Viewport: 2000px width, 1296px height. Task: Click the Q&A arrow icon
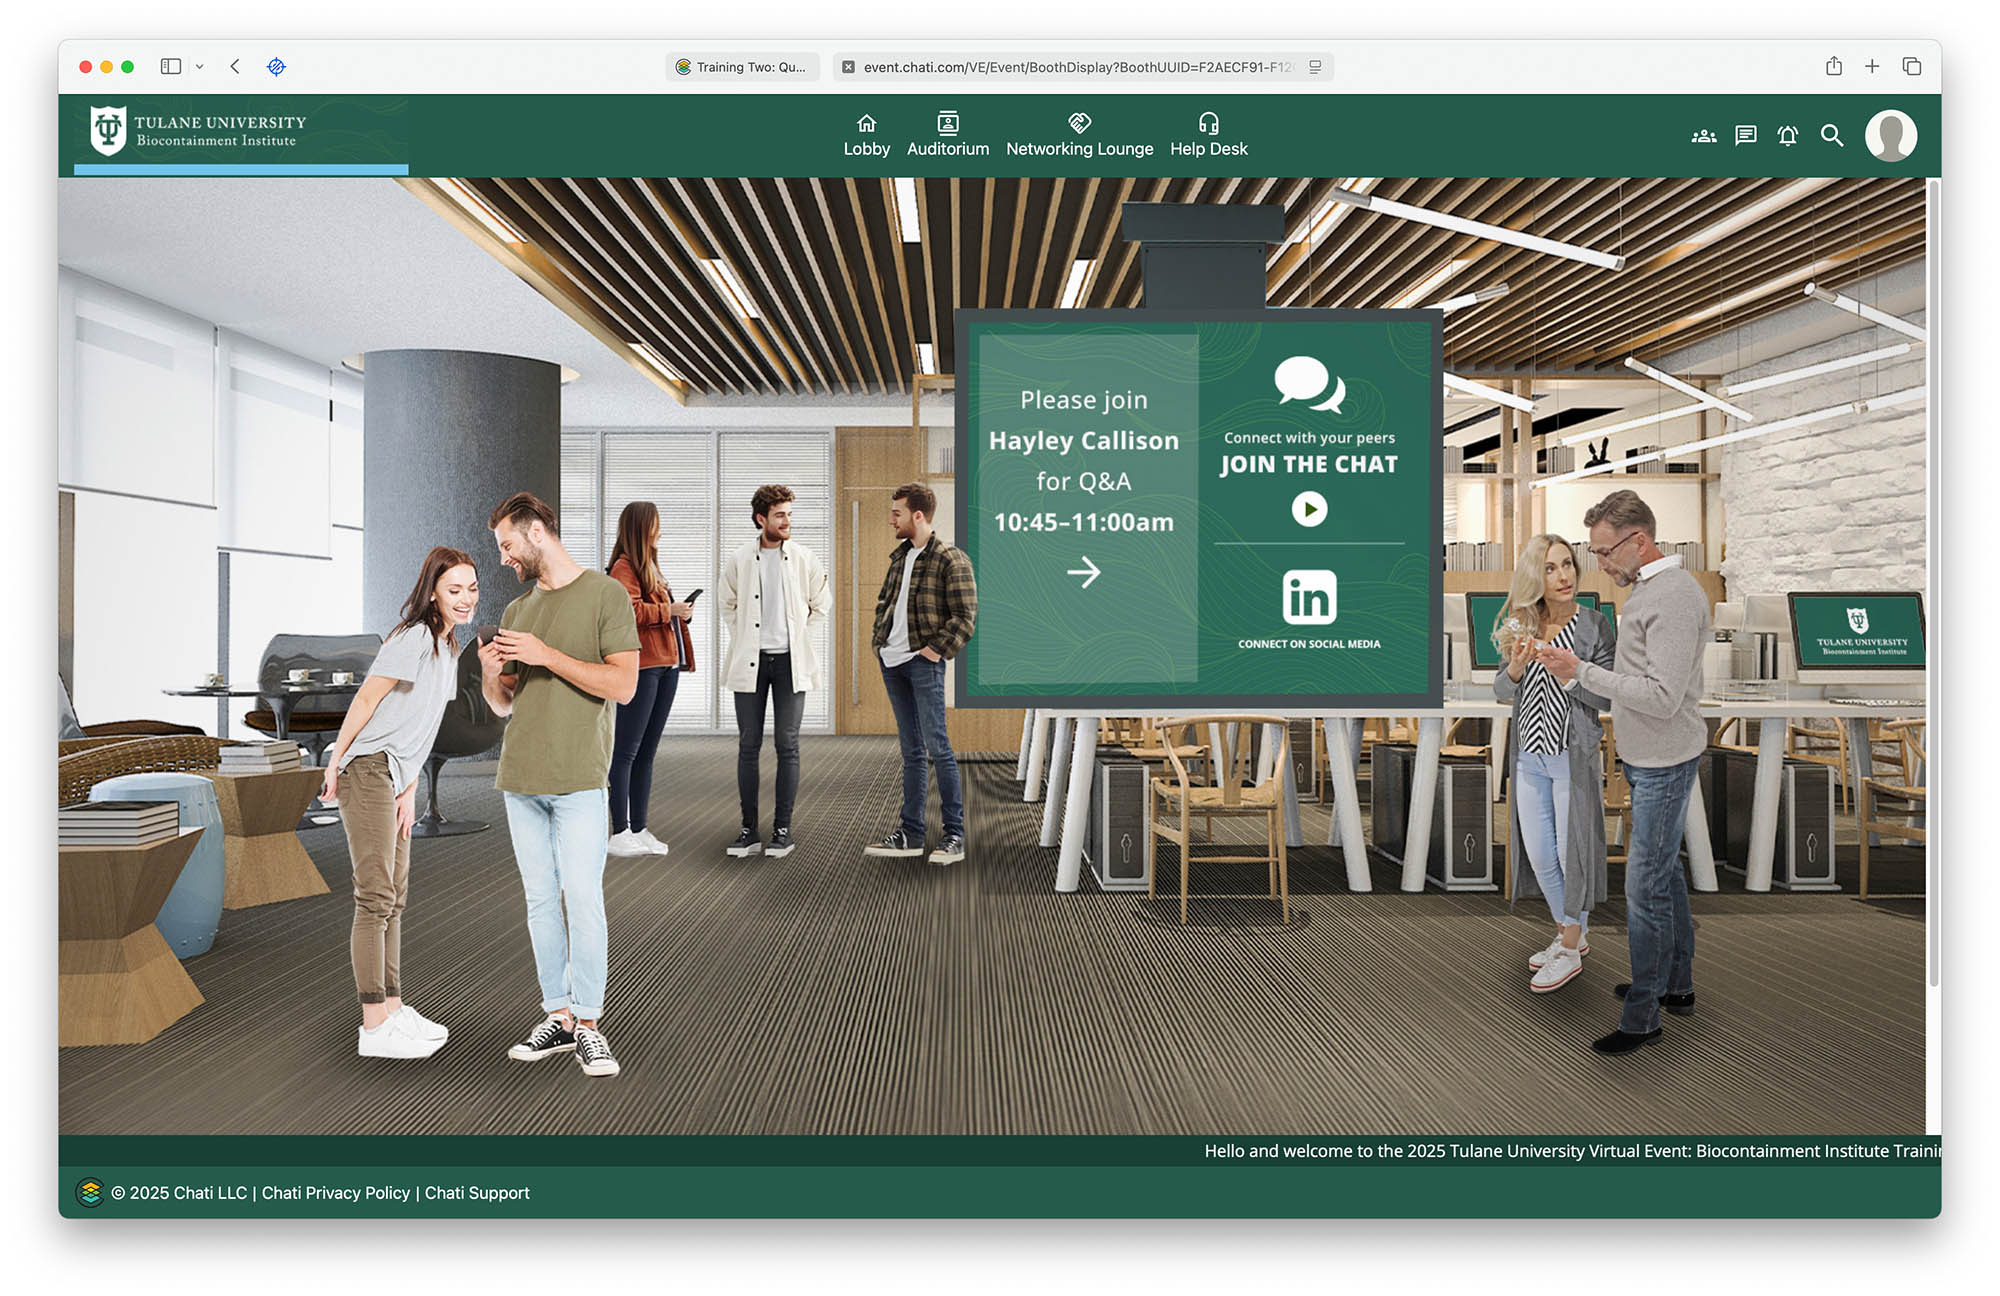[x=1083, y=572]
